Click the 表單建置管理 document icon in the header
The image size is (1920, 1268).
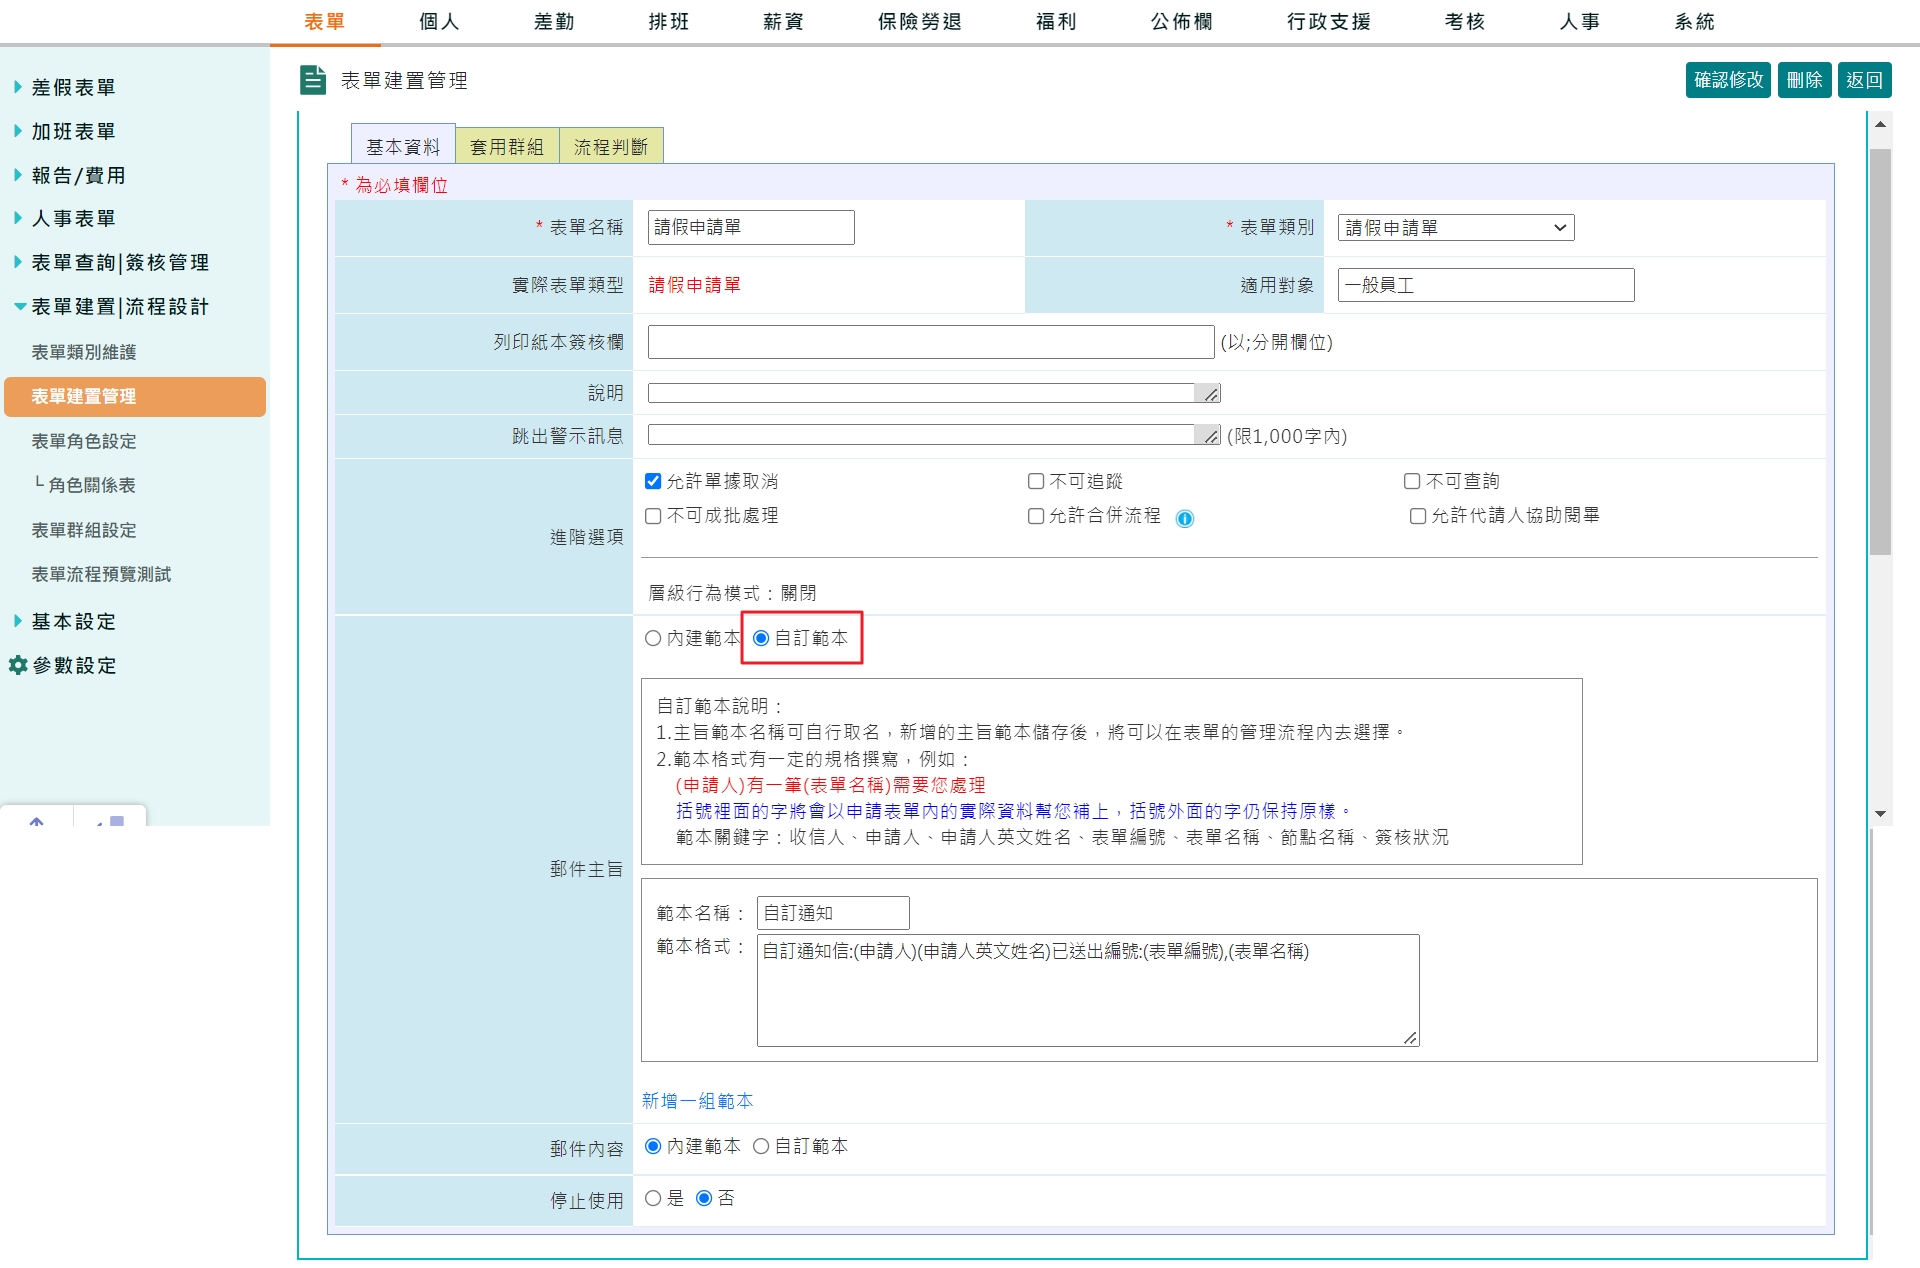(313, 81)
